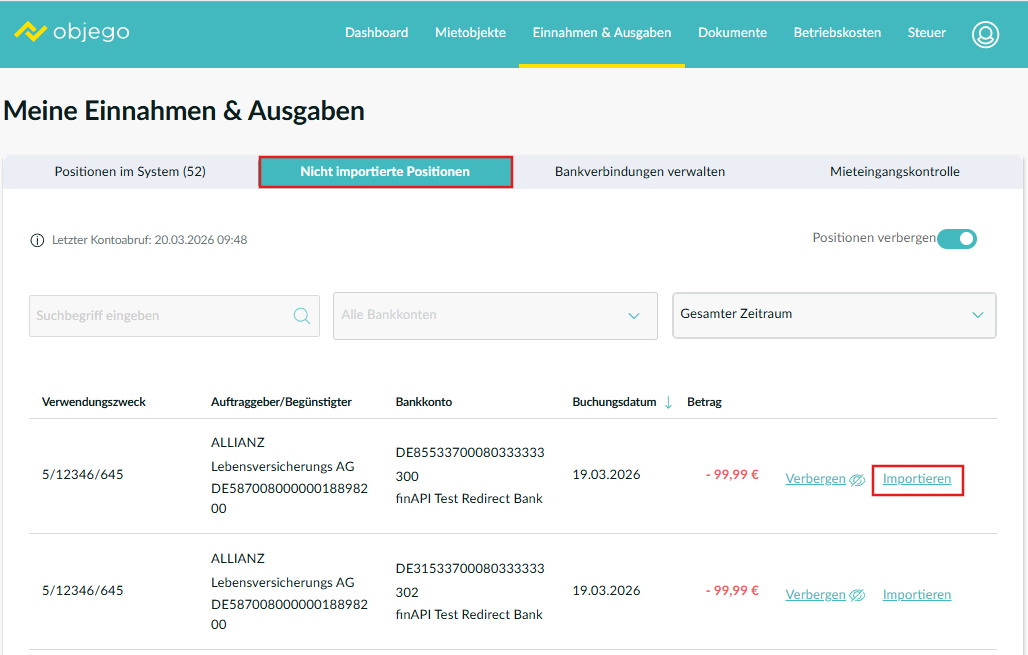Screen dimensions: 1028x655
Task: Click the crossed-eye icon in second row
Action: [x=857, y=595]
